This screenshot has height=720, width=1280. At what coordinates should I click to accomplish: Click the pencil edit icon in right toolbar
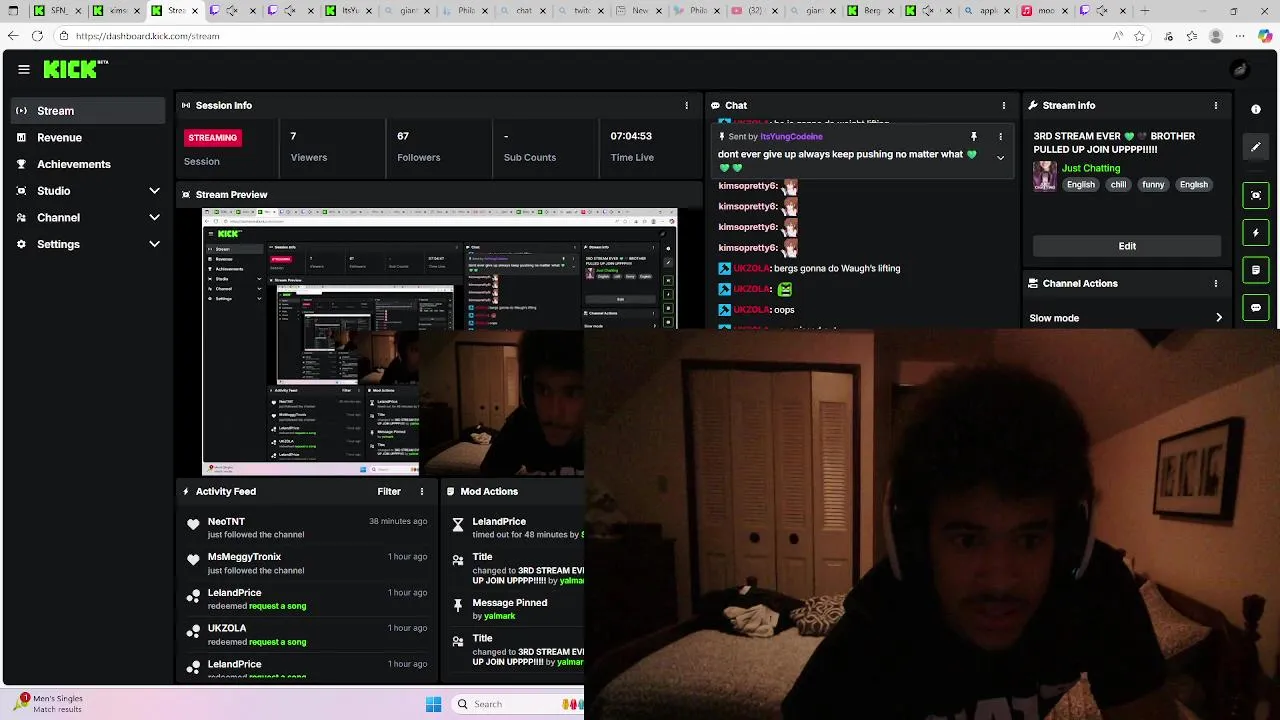(x=1256, y=147)
